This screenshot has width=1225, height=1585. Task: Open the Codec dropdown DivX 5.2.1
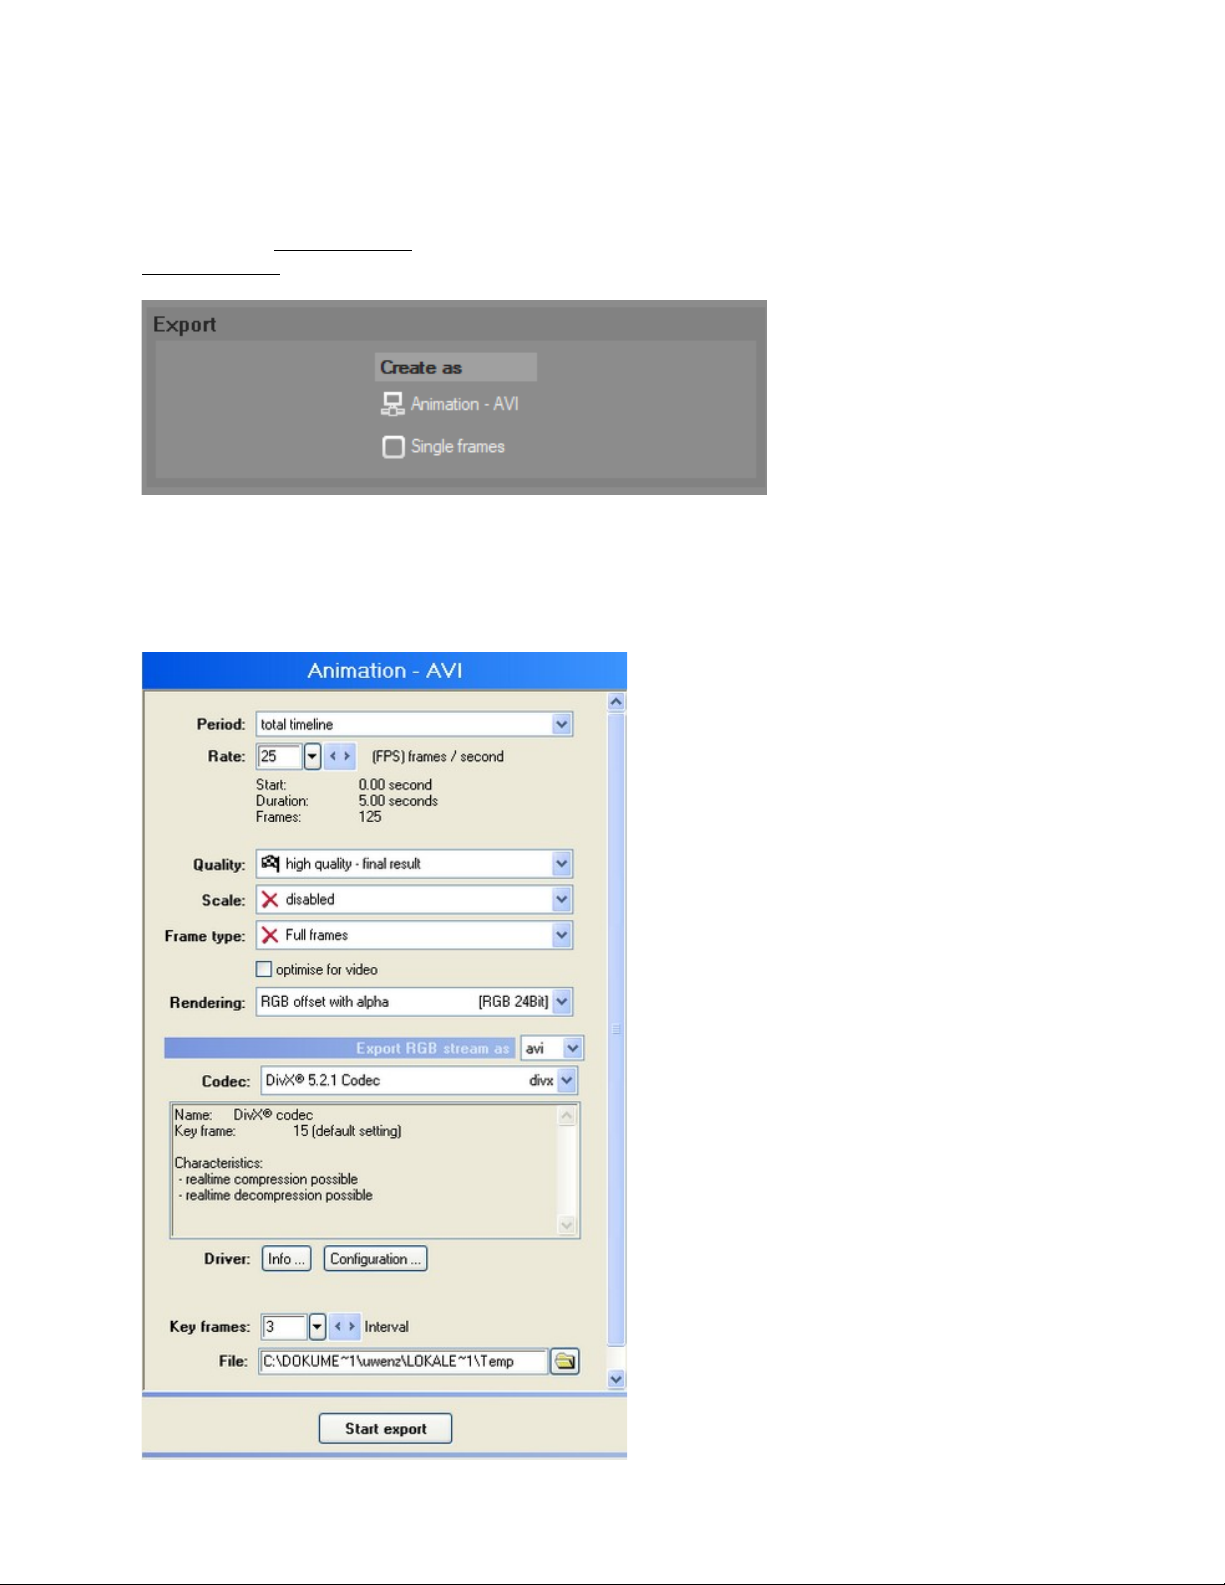[419, 1080]
